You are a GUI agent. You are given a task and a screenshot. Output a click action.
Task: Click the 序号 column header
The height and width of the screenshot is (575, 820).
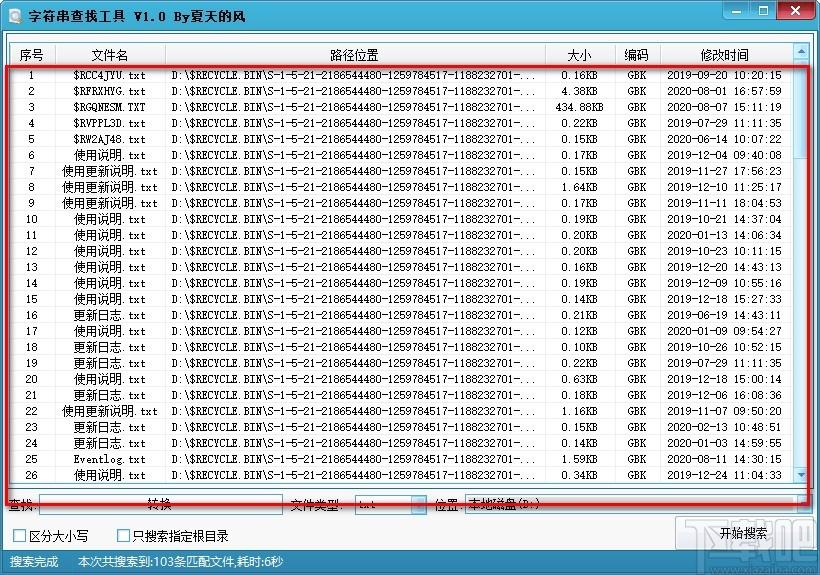[31, 55]
